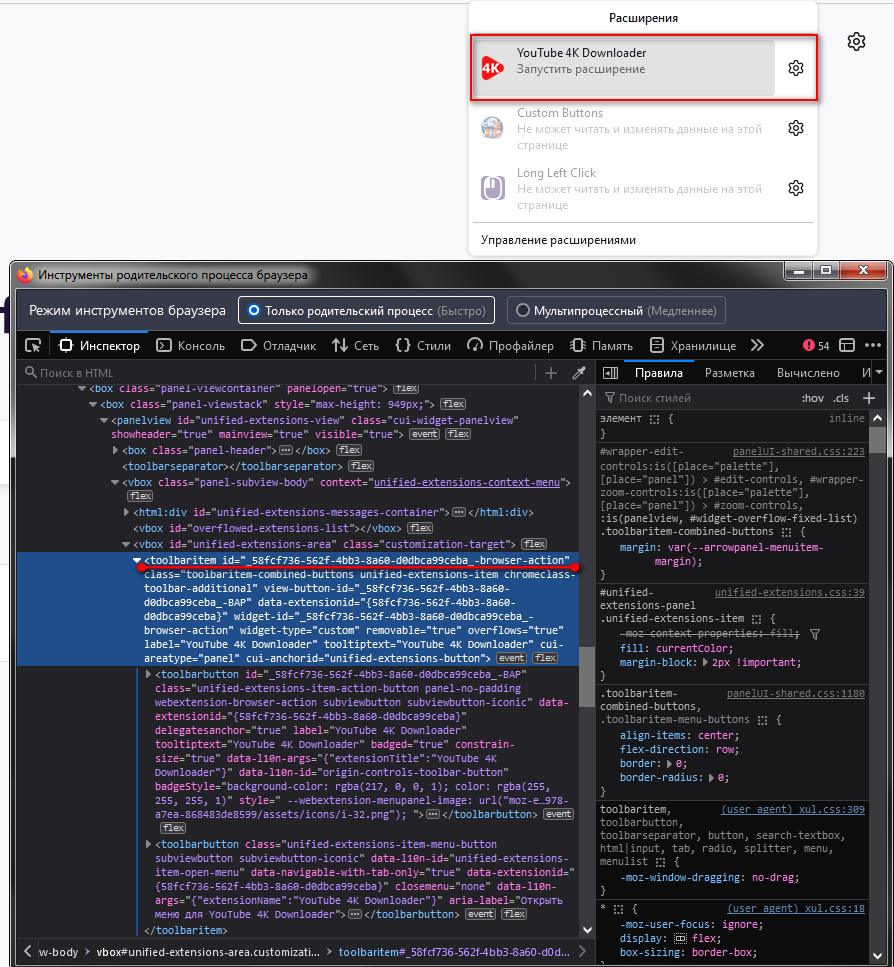The height and width of the screenshot is (967, 894).
Task: Open the Стили editor tab
Action: [x=423, y=345]
